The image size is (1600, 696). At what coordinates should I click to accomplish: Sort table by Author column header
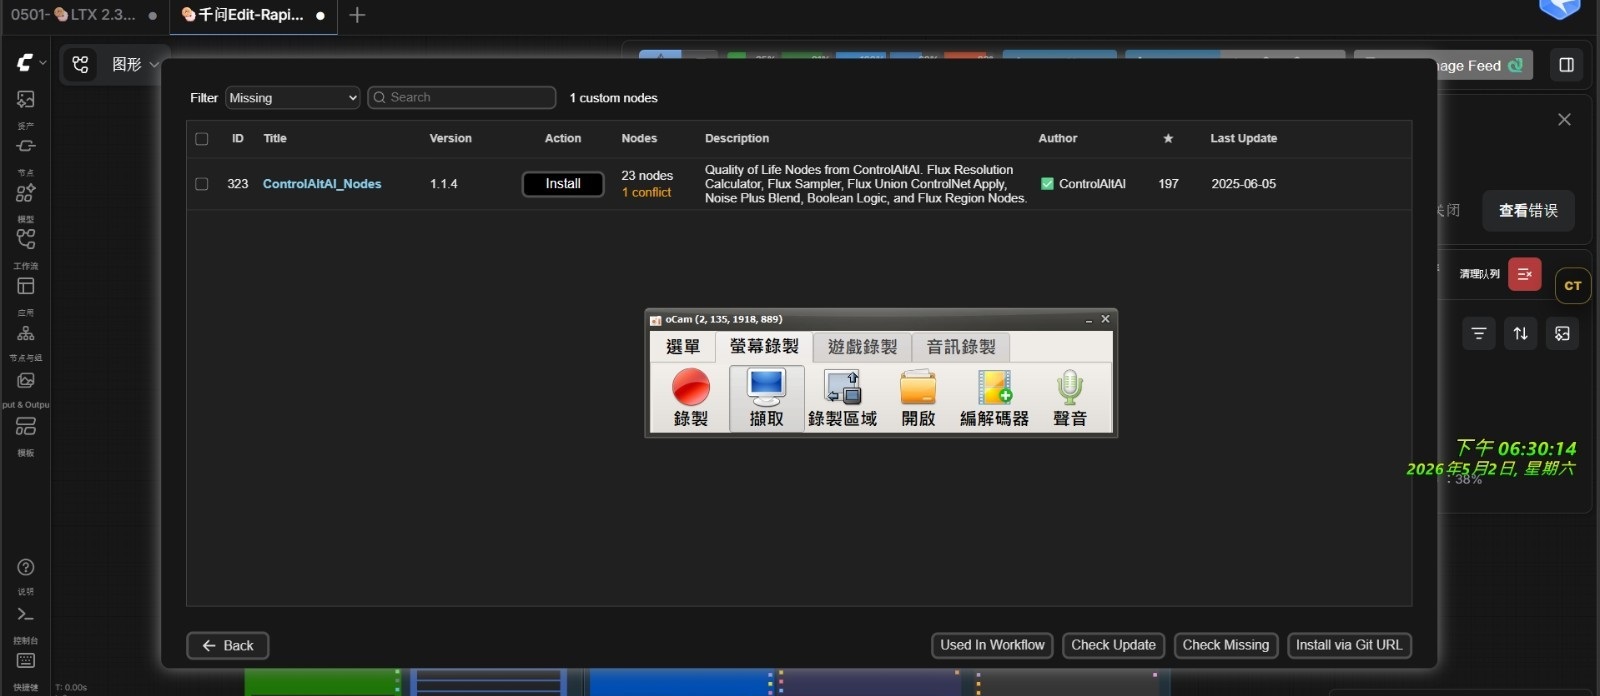click(1058, 139)
